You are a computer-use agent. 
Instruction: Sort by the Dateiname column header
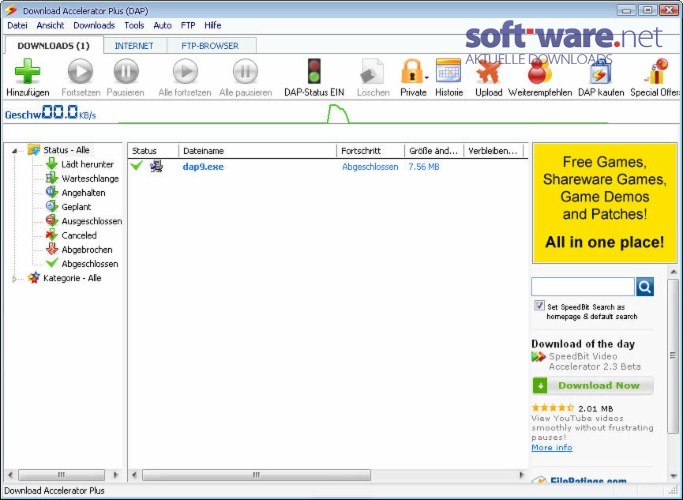tap(257, 151)
